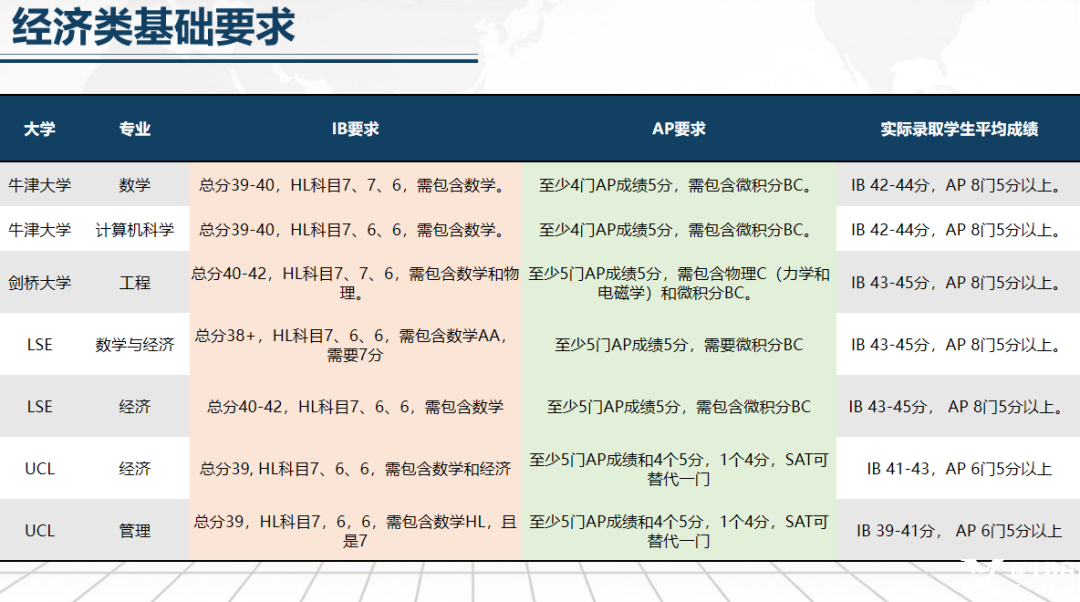Click the 'IB 41-43，AP 6门5分以上' cell
The width and height of the screenshot is (1080, 602).
[959, 468]
